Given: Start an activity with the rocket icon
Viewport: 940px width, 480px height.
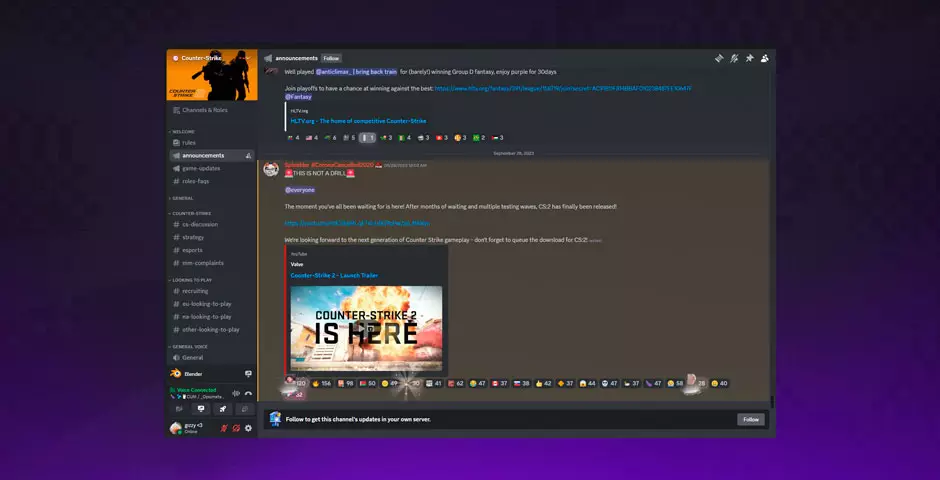Looking at the screenshot, I should [x=222, y=409].
